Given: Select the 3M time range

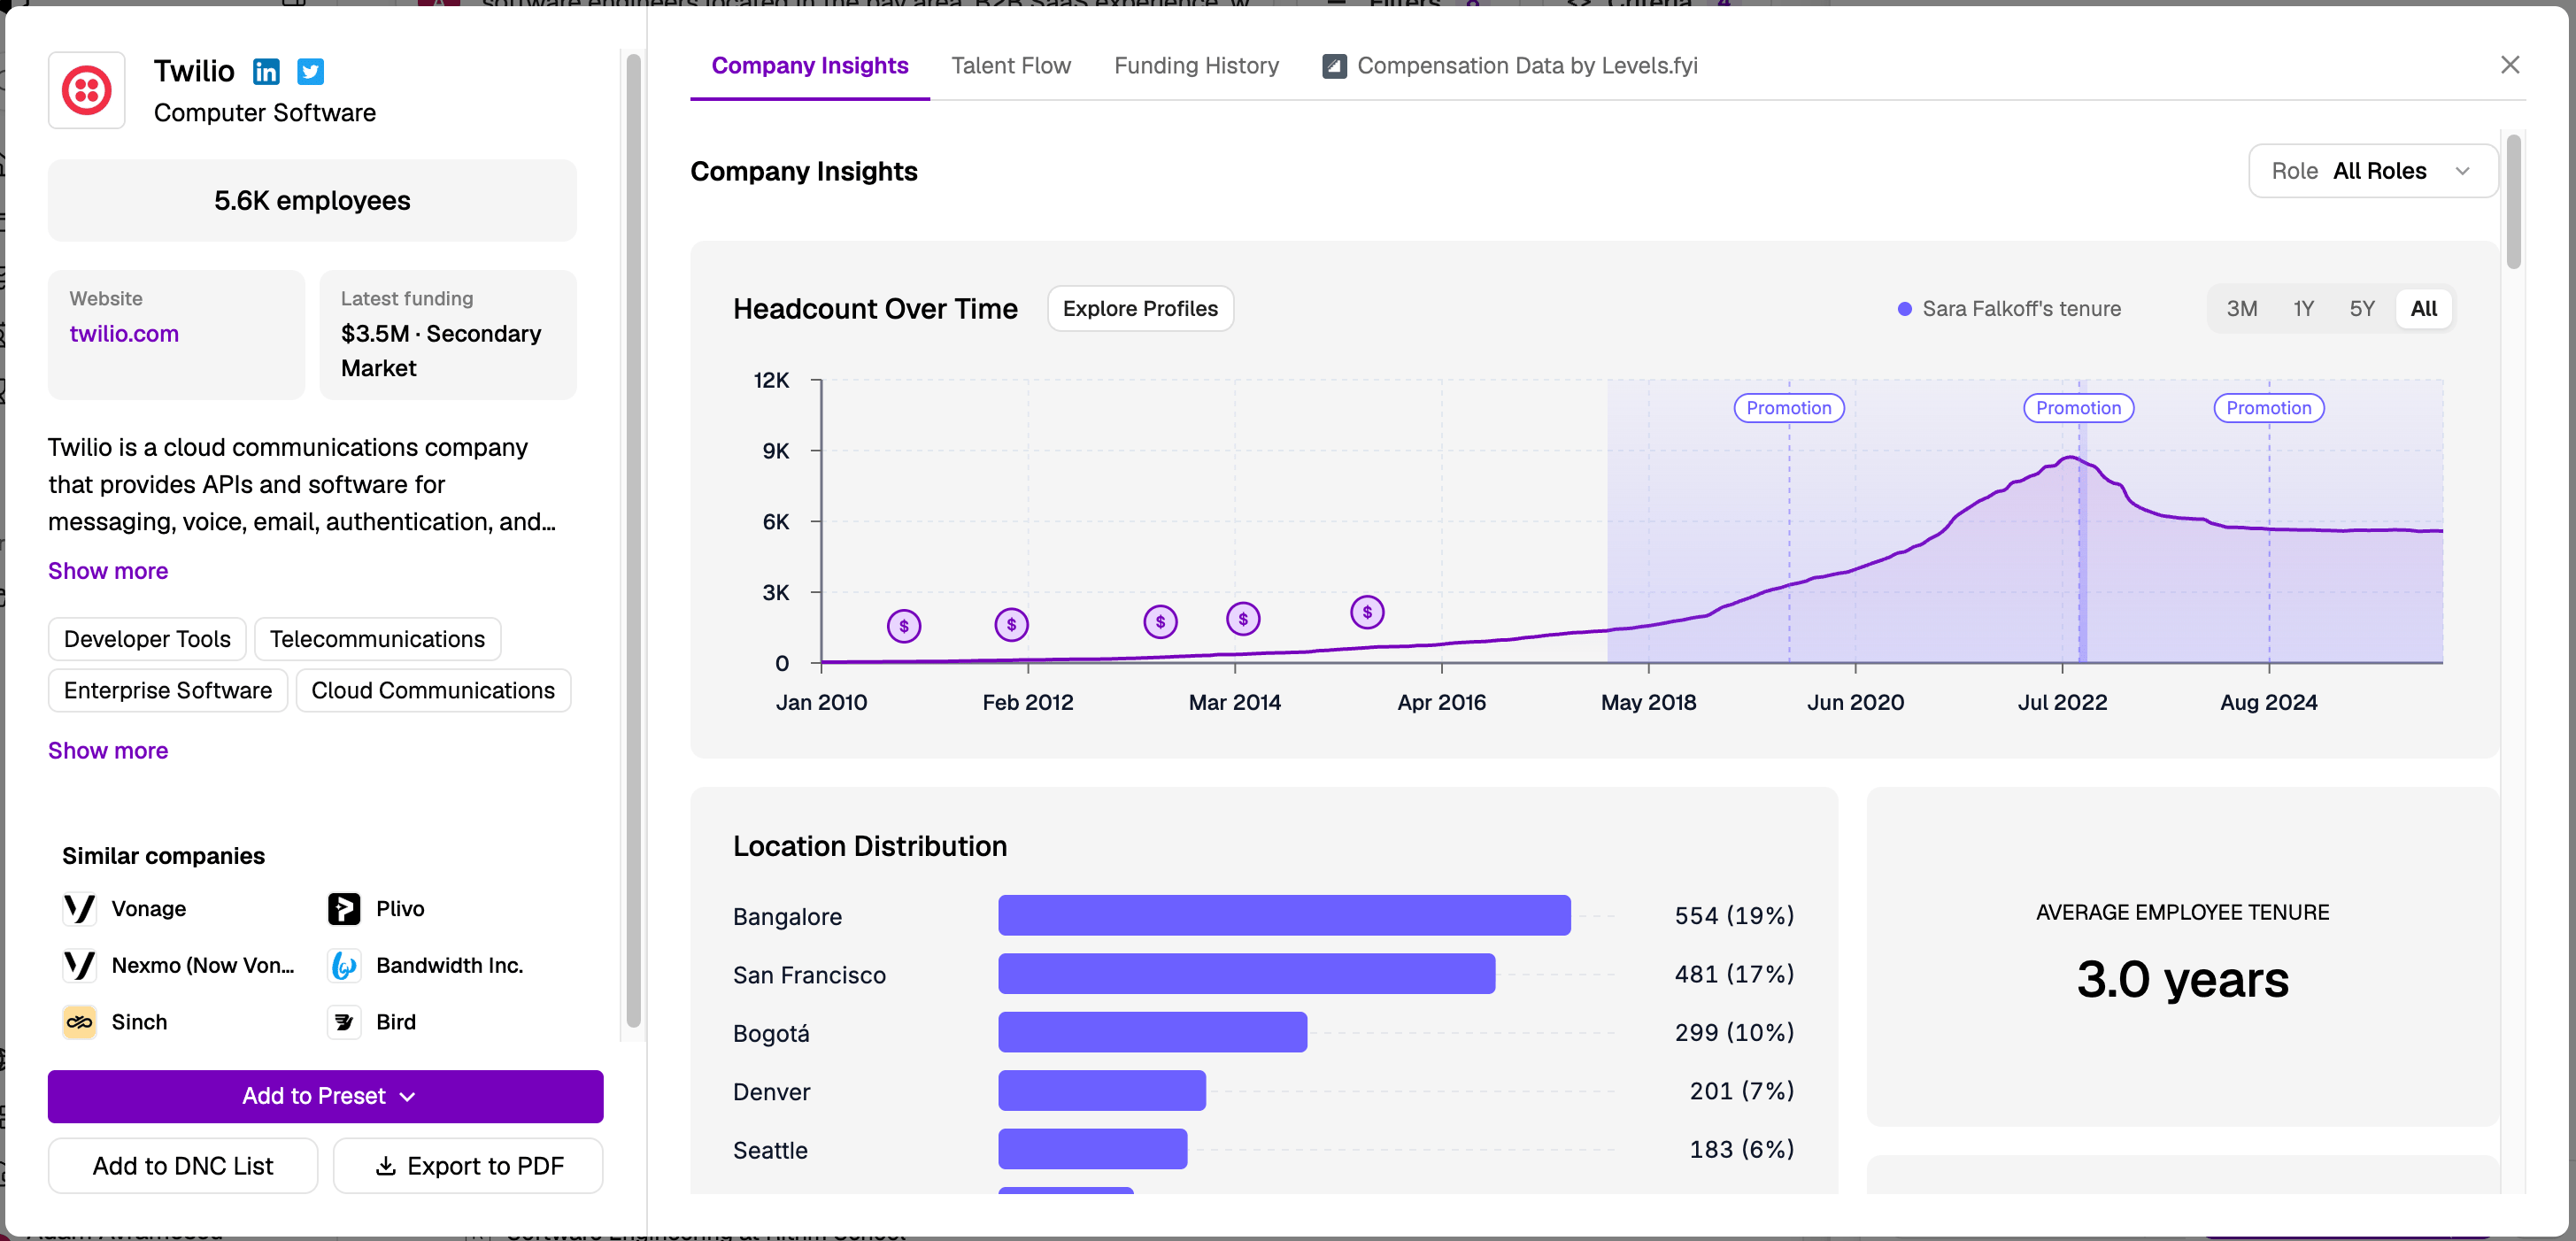Looking at the screenshot, I should 2241,309.
